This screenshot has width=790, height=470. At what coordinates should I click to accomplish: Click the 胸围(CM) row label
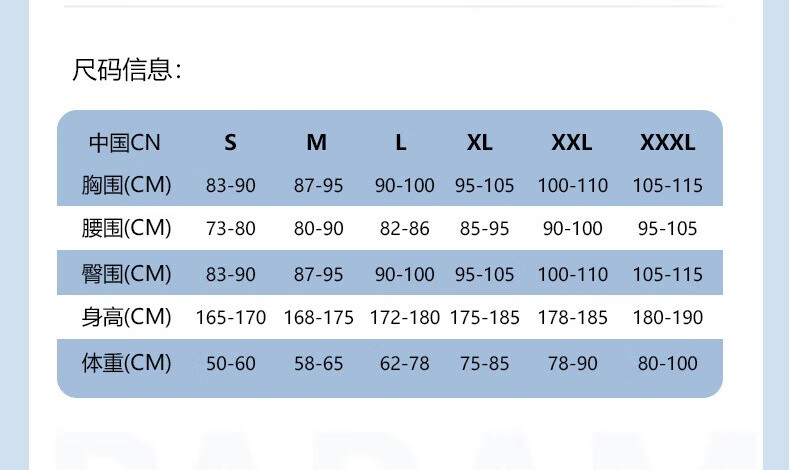pyautogui.click(x=126, y=185)
